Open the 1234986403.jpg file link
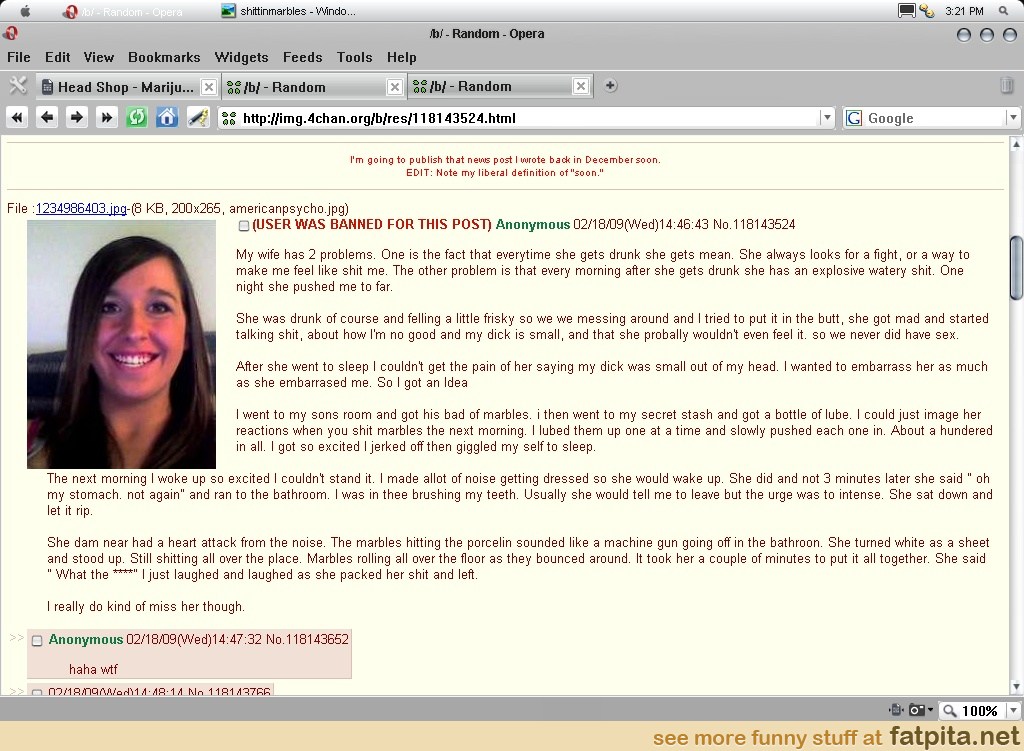Viewport: 1024px width, 751px height. (x=81, y=209)
